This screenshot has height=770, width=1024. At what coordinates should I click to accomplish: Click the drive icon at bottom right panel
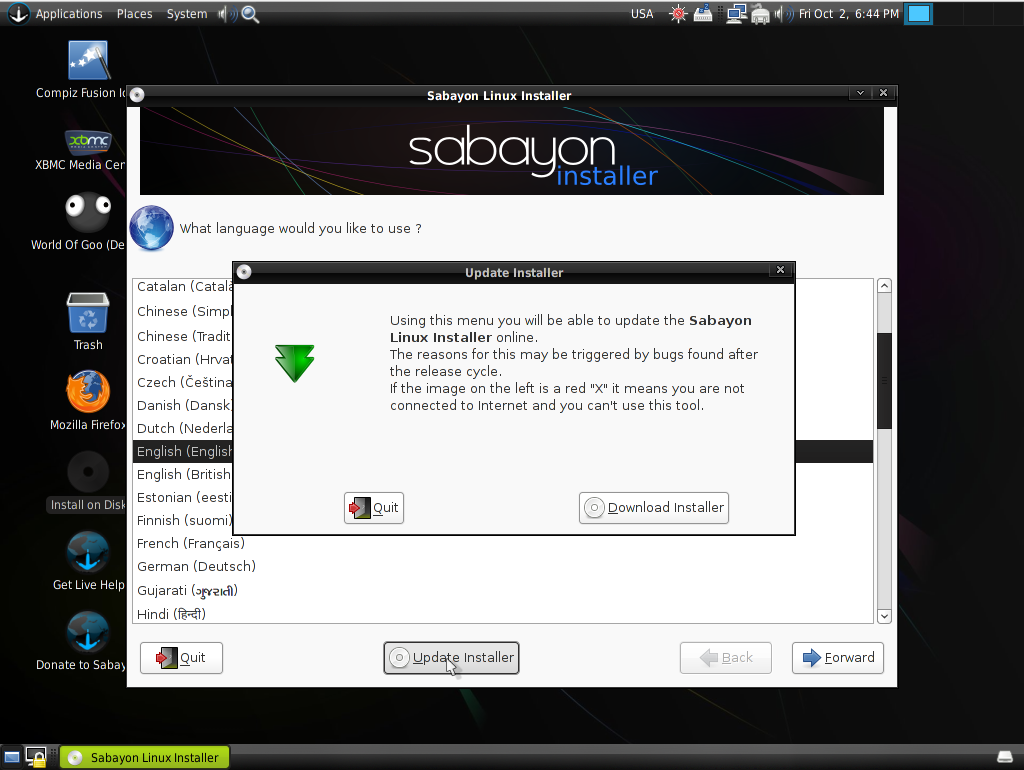pyautogui.click(x=1005, y=758)
